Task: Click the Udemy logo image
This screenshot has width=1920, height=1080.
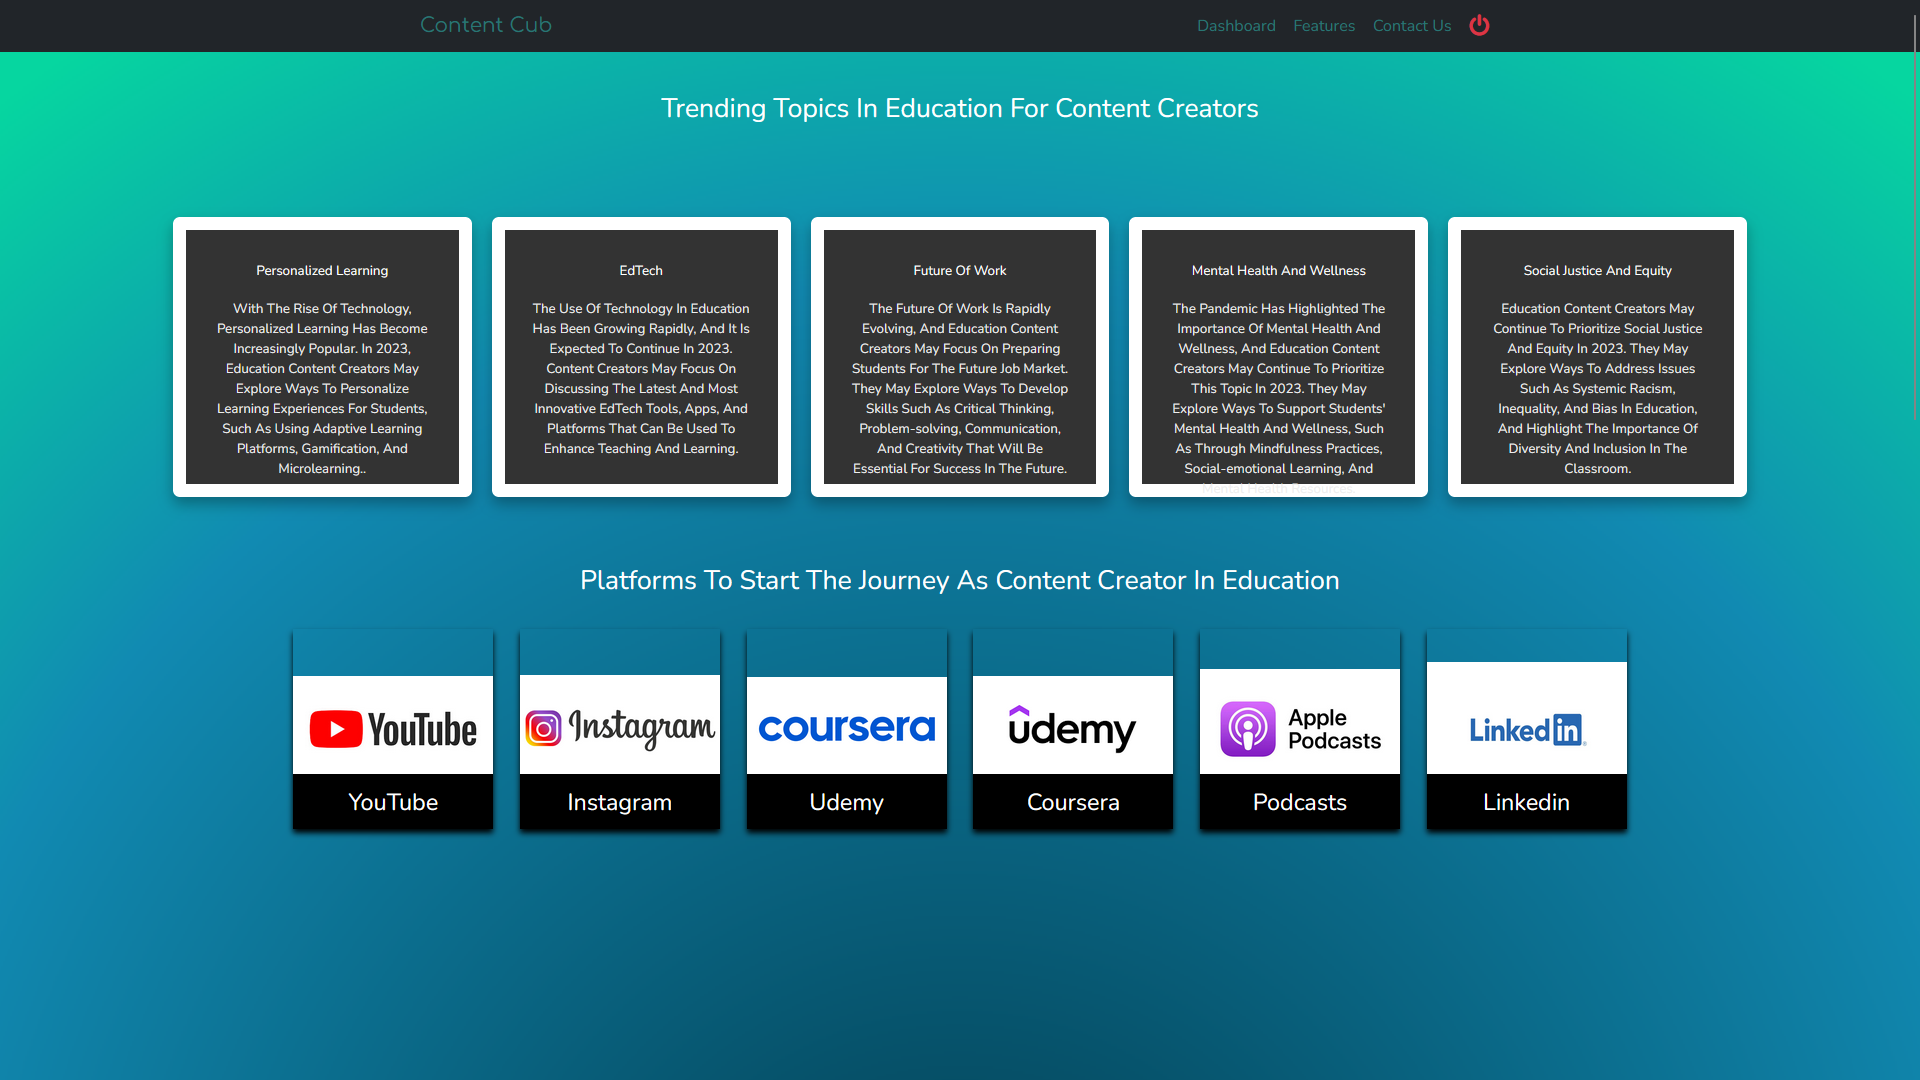Action: pos(1073,729)
